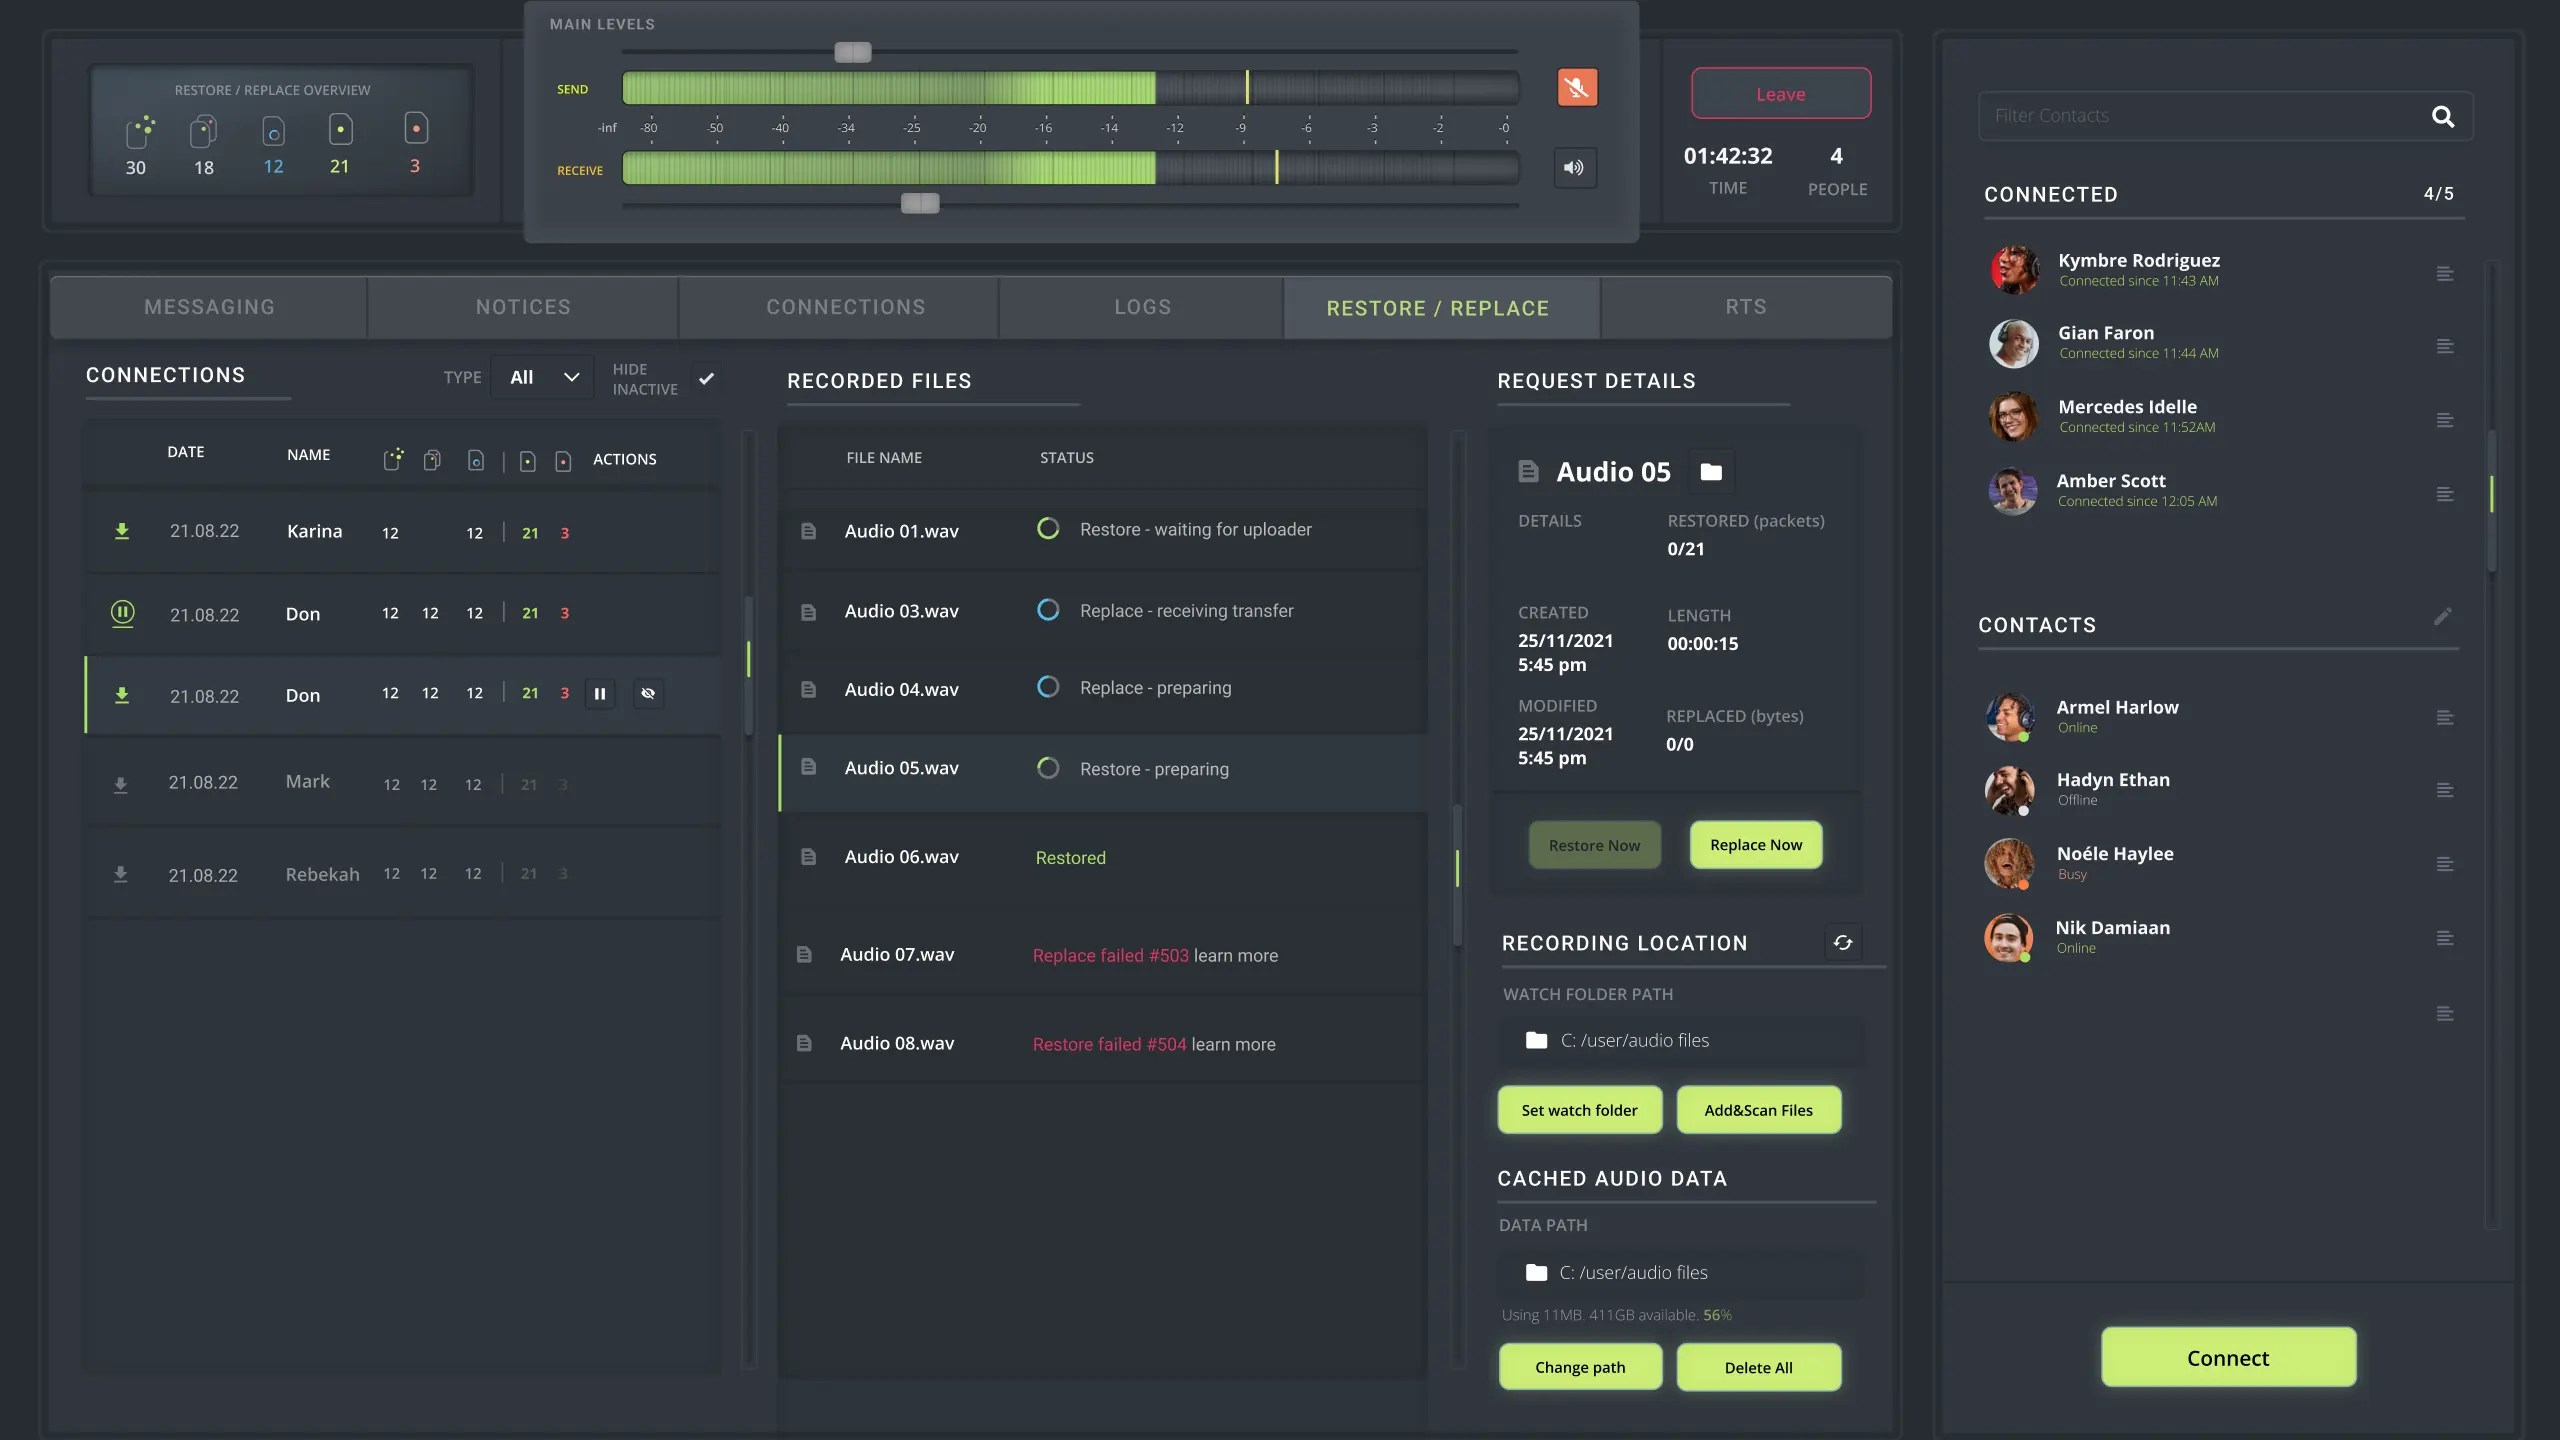Open the options menu for Armel Harlow
2560x1440 pixels.
2444,718
